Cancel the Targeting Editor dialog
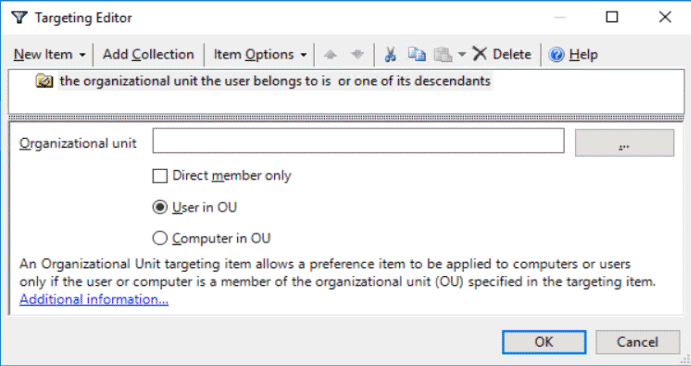Image resolution: width=691 pixels, height=366 pixels. click(x=638, y=342)
